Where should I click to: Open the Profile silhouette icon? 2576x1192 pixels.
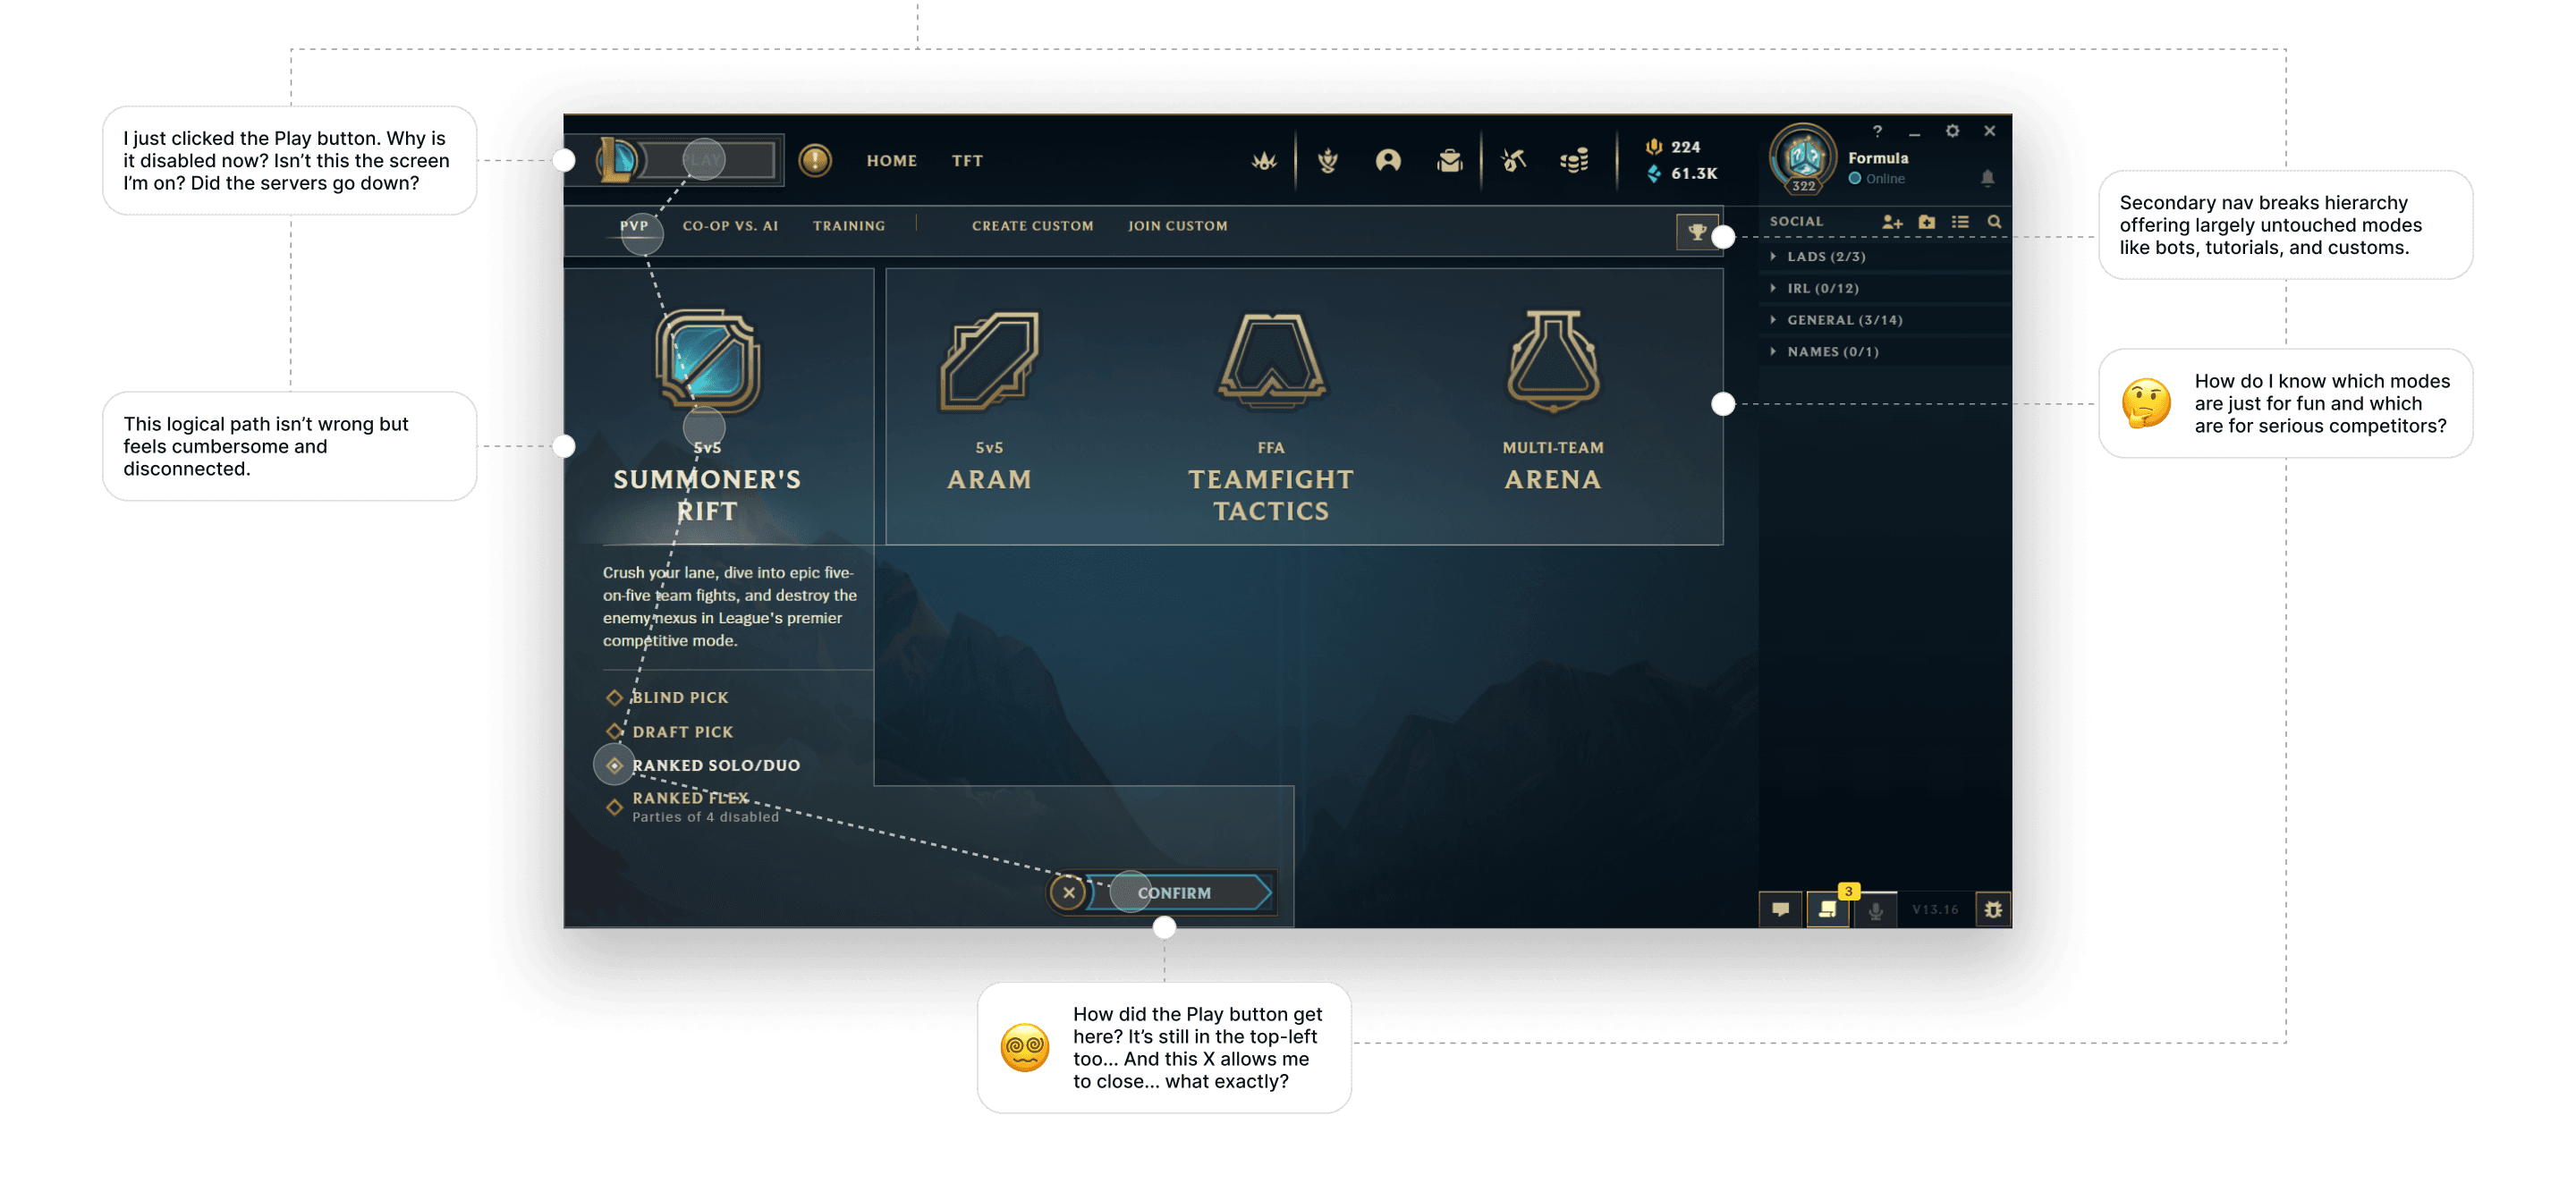coord(1388,160)
